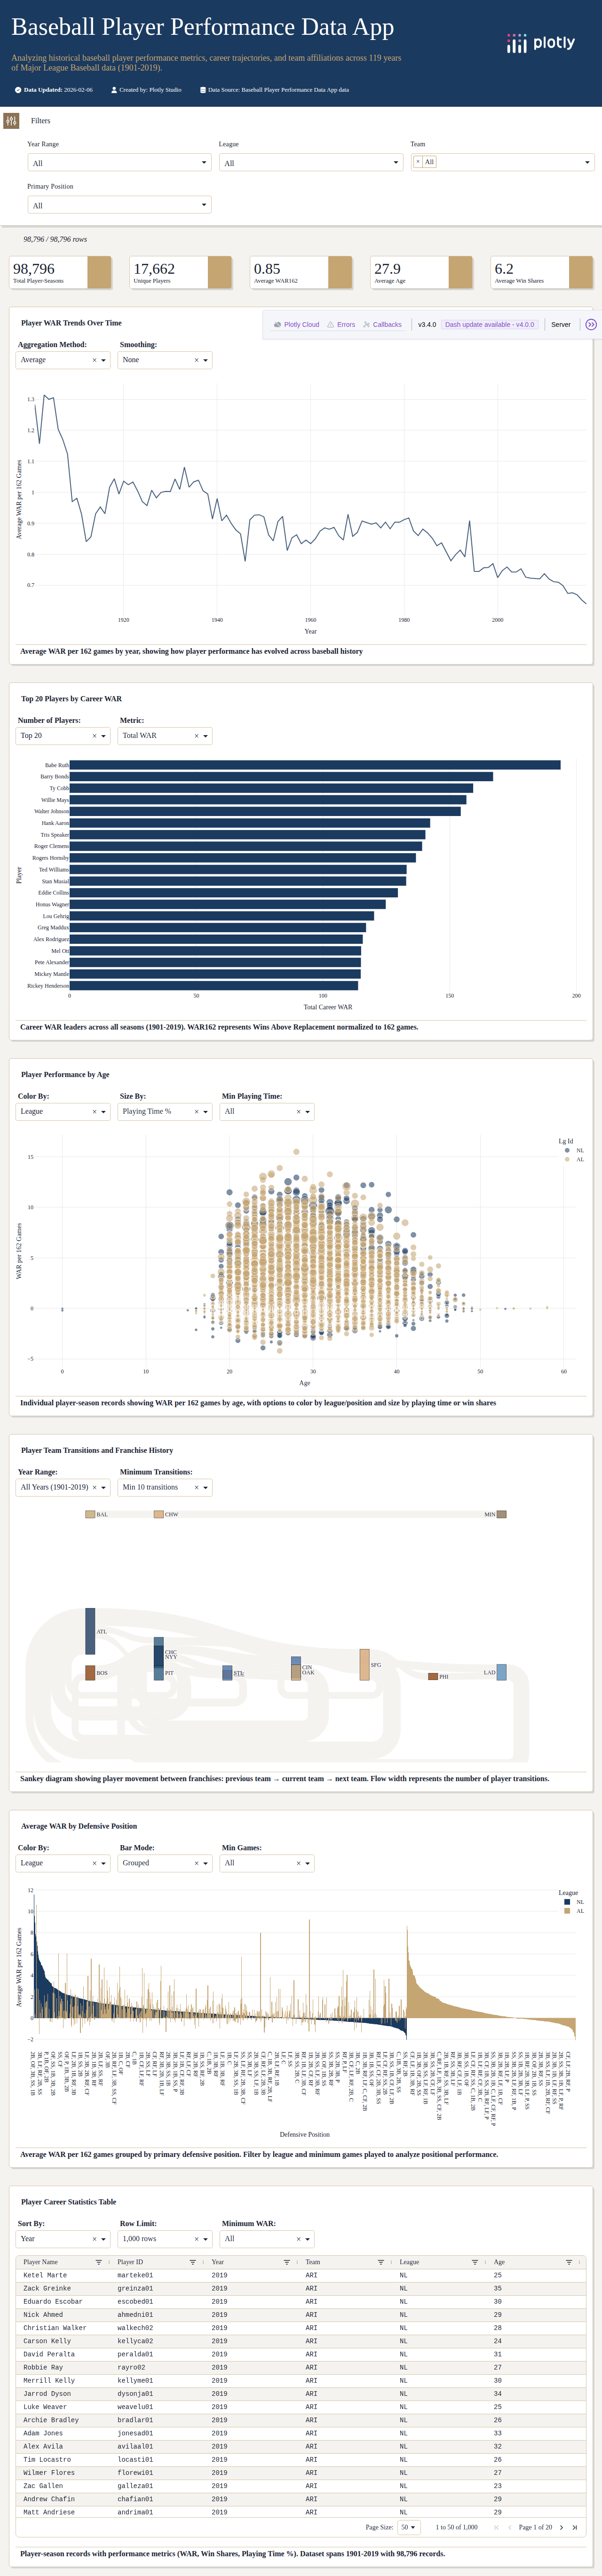Toggle AL series in Defensive Position legend

coord(574,1911)
